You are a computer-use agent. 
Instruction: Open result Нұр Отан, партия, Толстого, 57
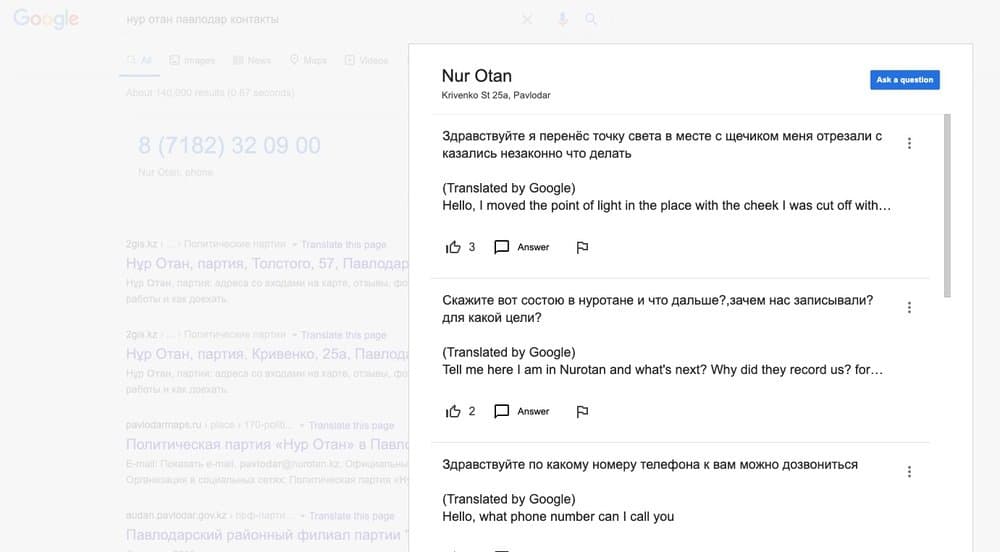[x=267, y=263]
